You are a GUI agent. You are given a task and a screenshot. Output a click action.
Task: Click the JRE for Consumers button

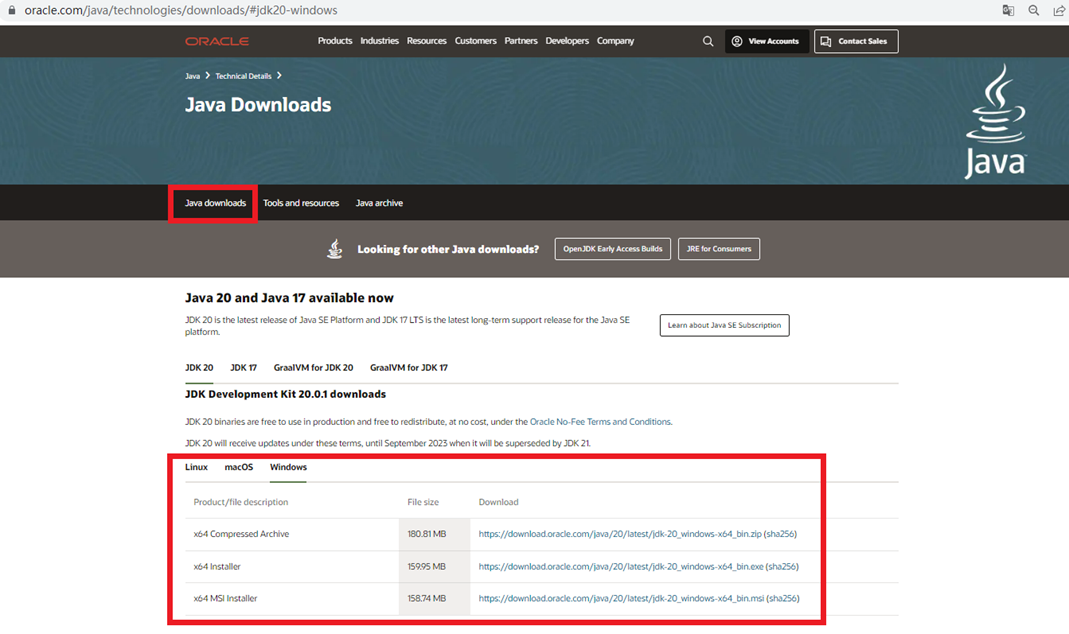click(x=719, y=249)
